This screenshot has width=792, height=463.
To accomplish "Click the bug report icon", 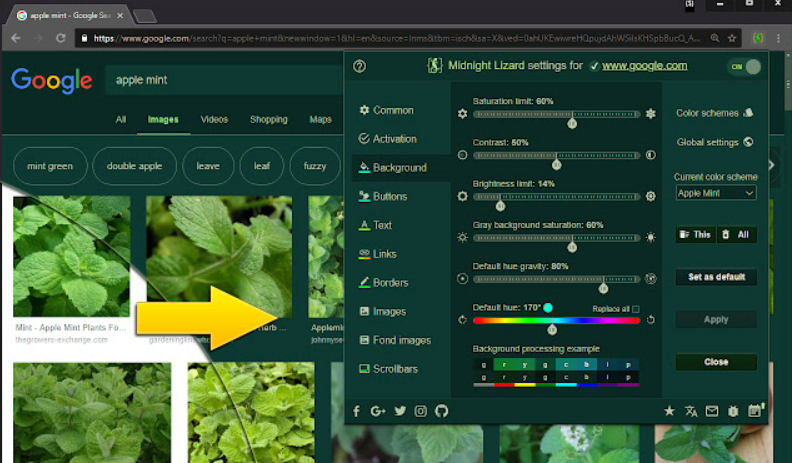I will (733, 411).
